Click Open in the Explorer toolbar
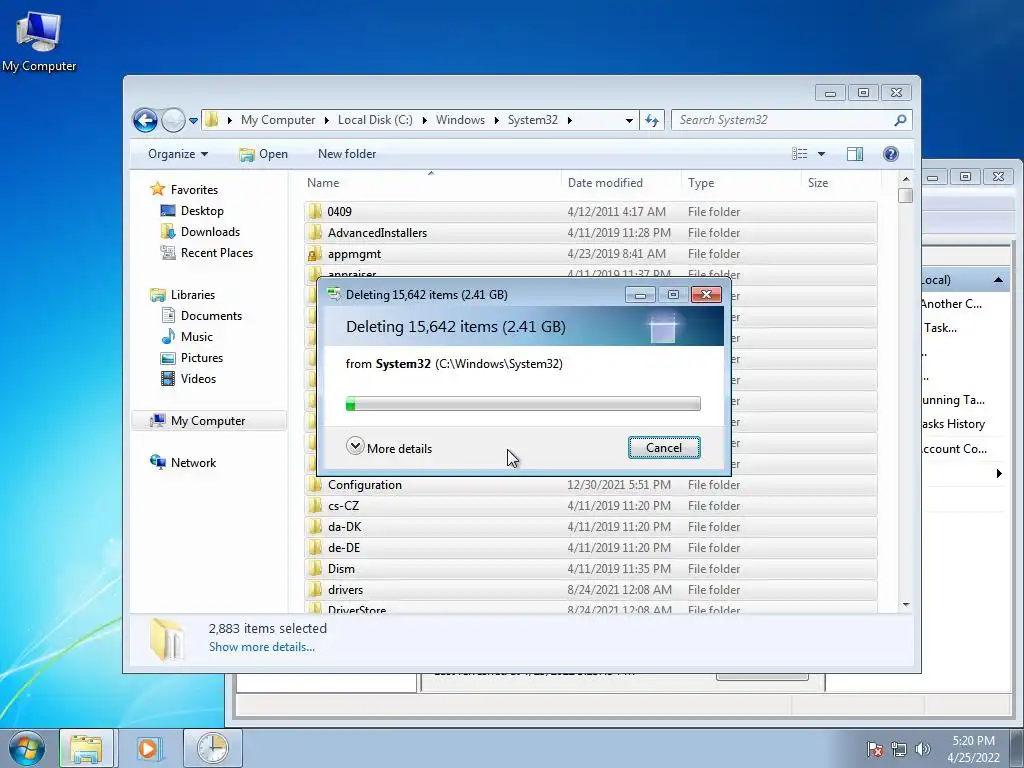Image resolution: width=1024 pixels, height=768 pixels. coord(264,154)
